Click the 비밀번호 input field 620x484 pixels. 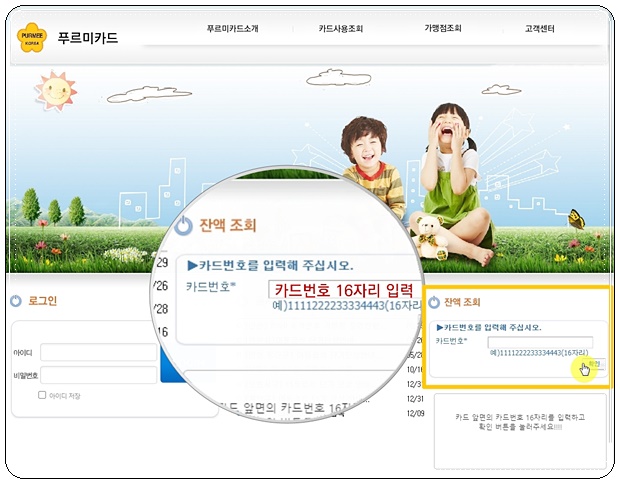click(98, 375)
